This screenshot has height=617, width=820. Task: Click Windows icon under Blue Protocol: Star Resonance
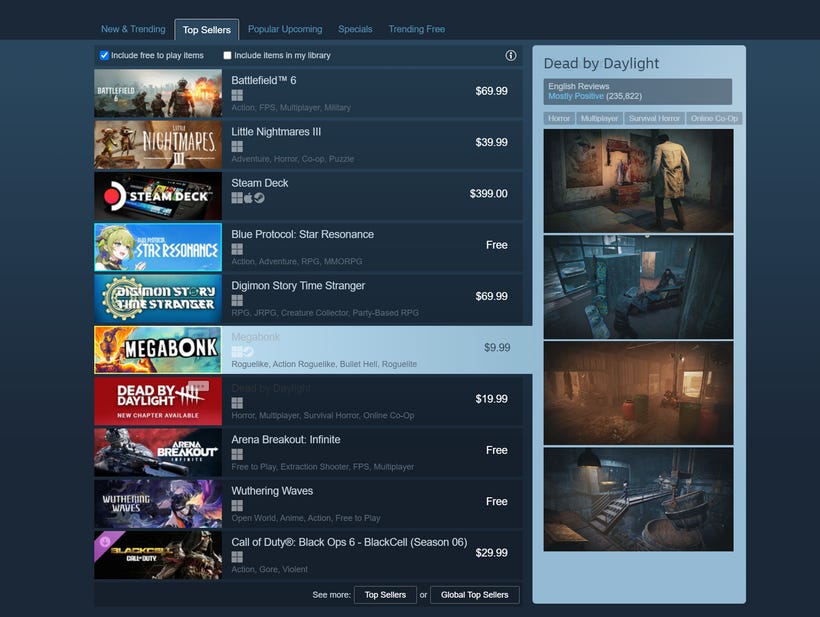click(237, 249)
